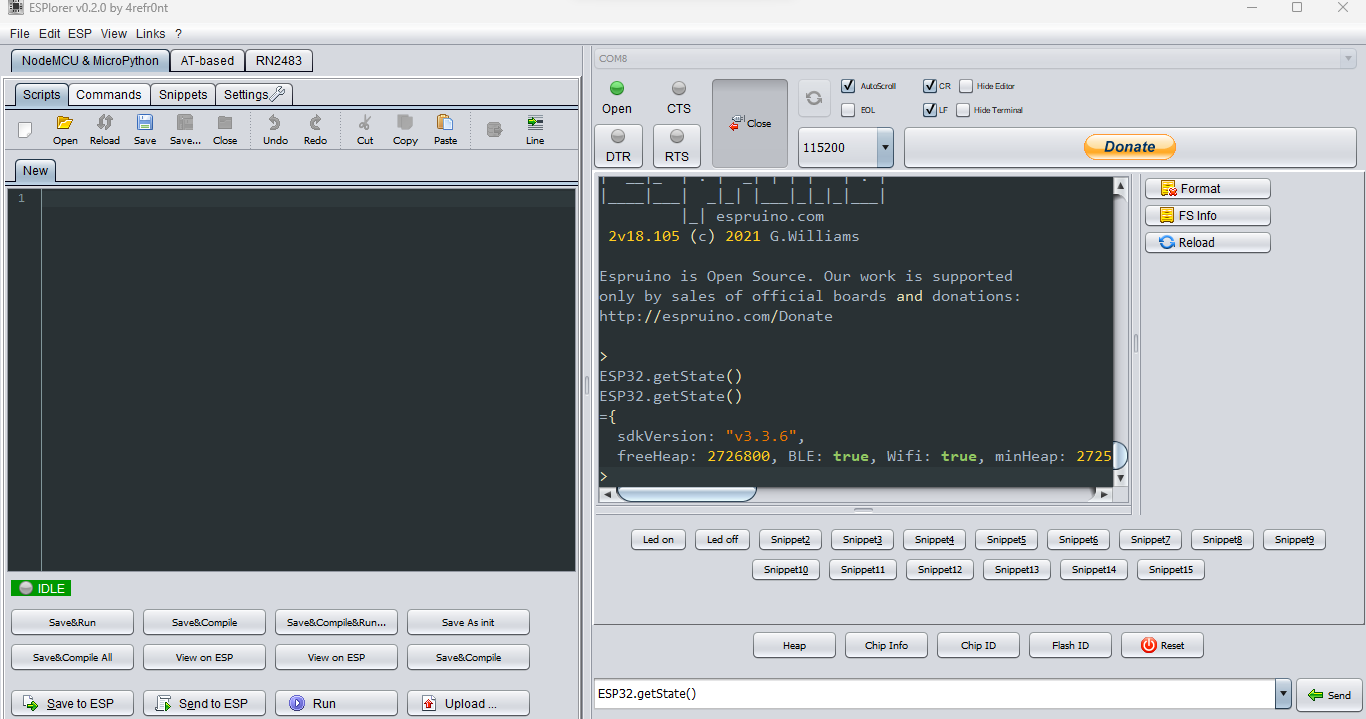Redo the last edit
The width and height of the screenshot is (1366, 719).
[x=315, y=129]
